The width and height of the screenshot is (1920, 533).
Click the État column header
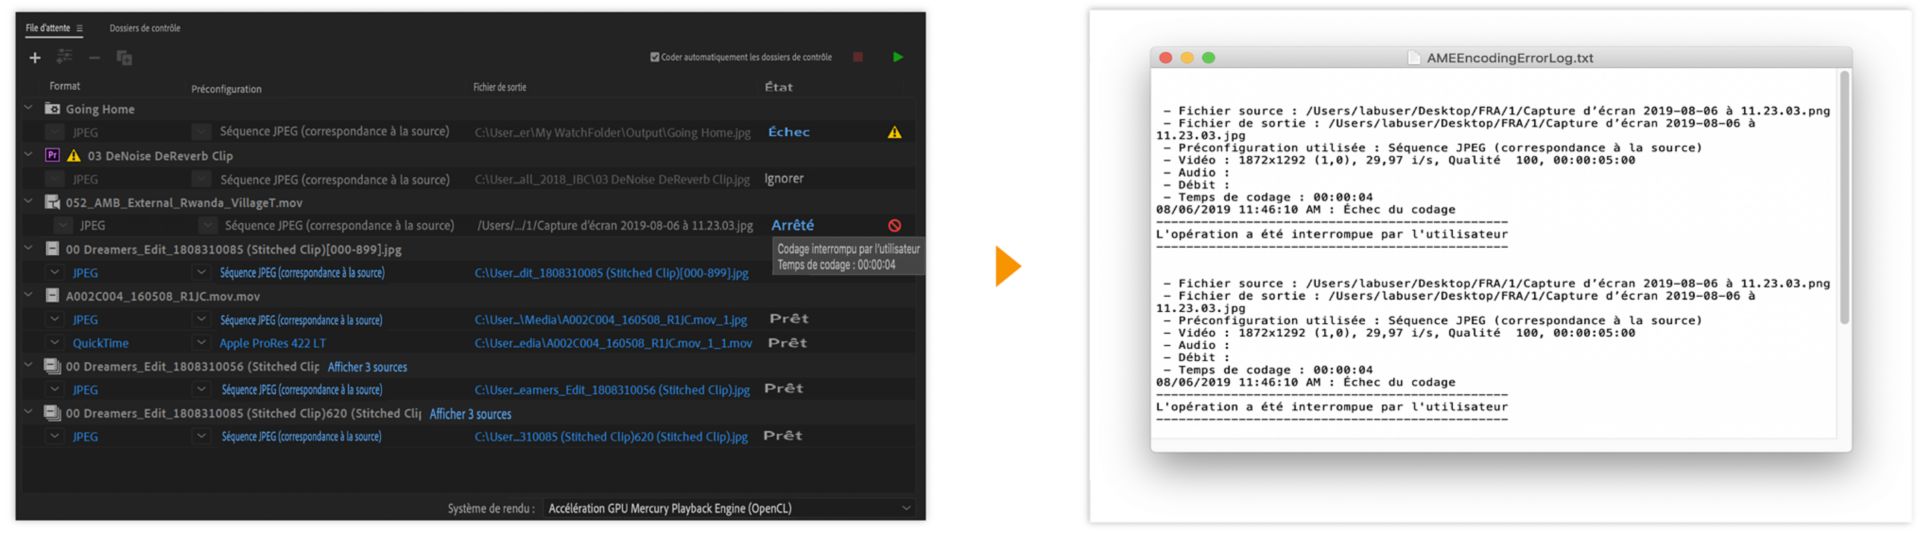click(x=778, y=87)
